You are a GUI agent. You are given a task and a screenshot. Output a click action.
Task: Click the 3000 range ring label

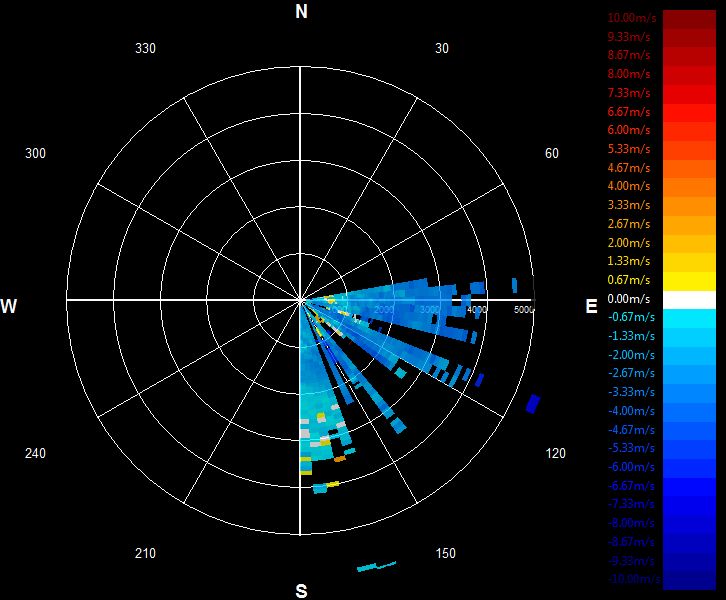(x=430, y=309)
